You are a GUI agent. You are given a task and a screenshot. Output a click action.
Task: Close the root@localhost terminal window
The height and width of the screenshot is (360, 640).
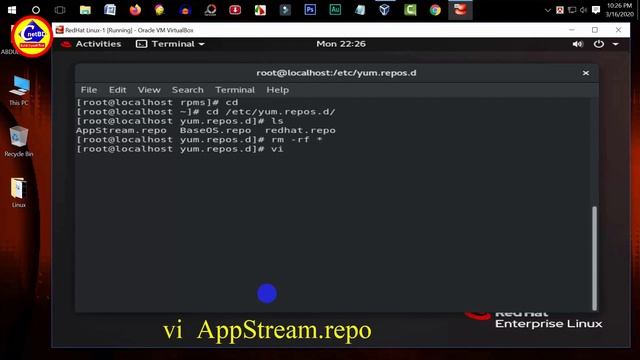coord(586,73)
